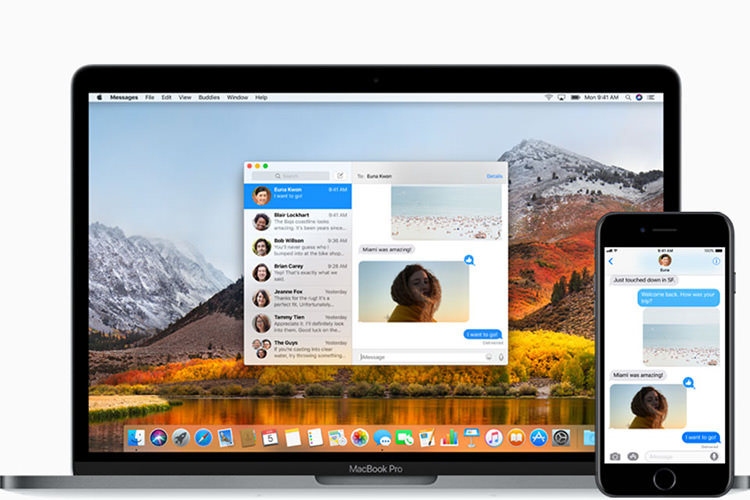Tap thumbs-up tapback on iPhone portrait photo
Screen dimensions: 750x500
click(688, 382)
